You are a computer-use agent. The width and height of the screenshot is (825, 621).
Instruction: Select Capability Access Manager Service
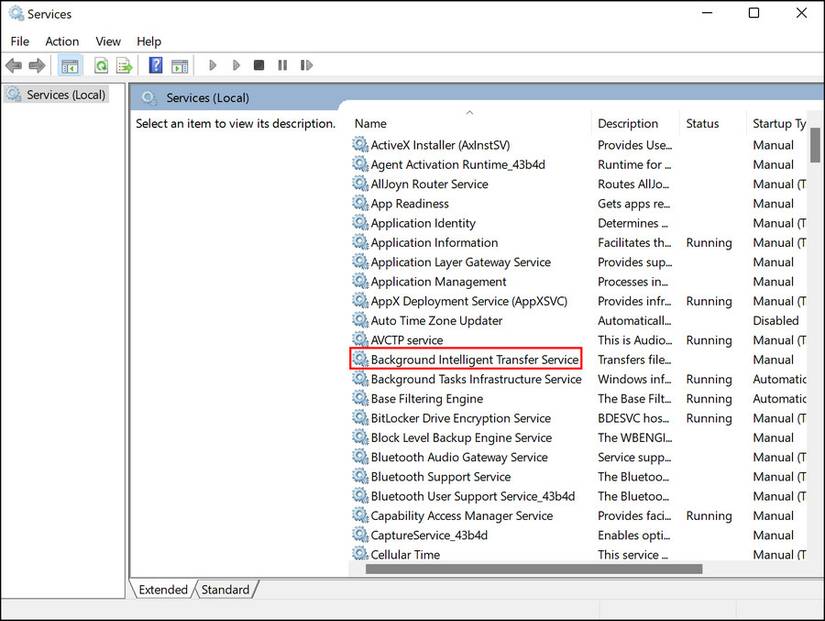pyautogui.click(x=461, y=515)
